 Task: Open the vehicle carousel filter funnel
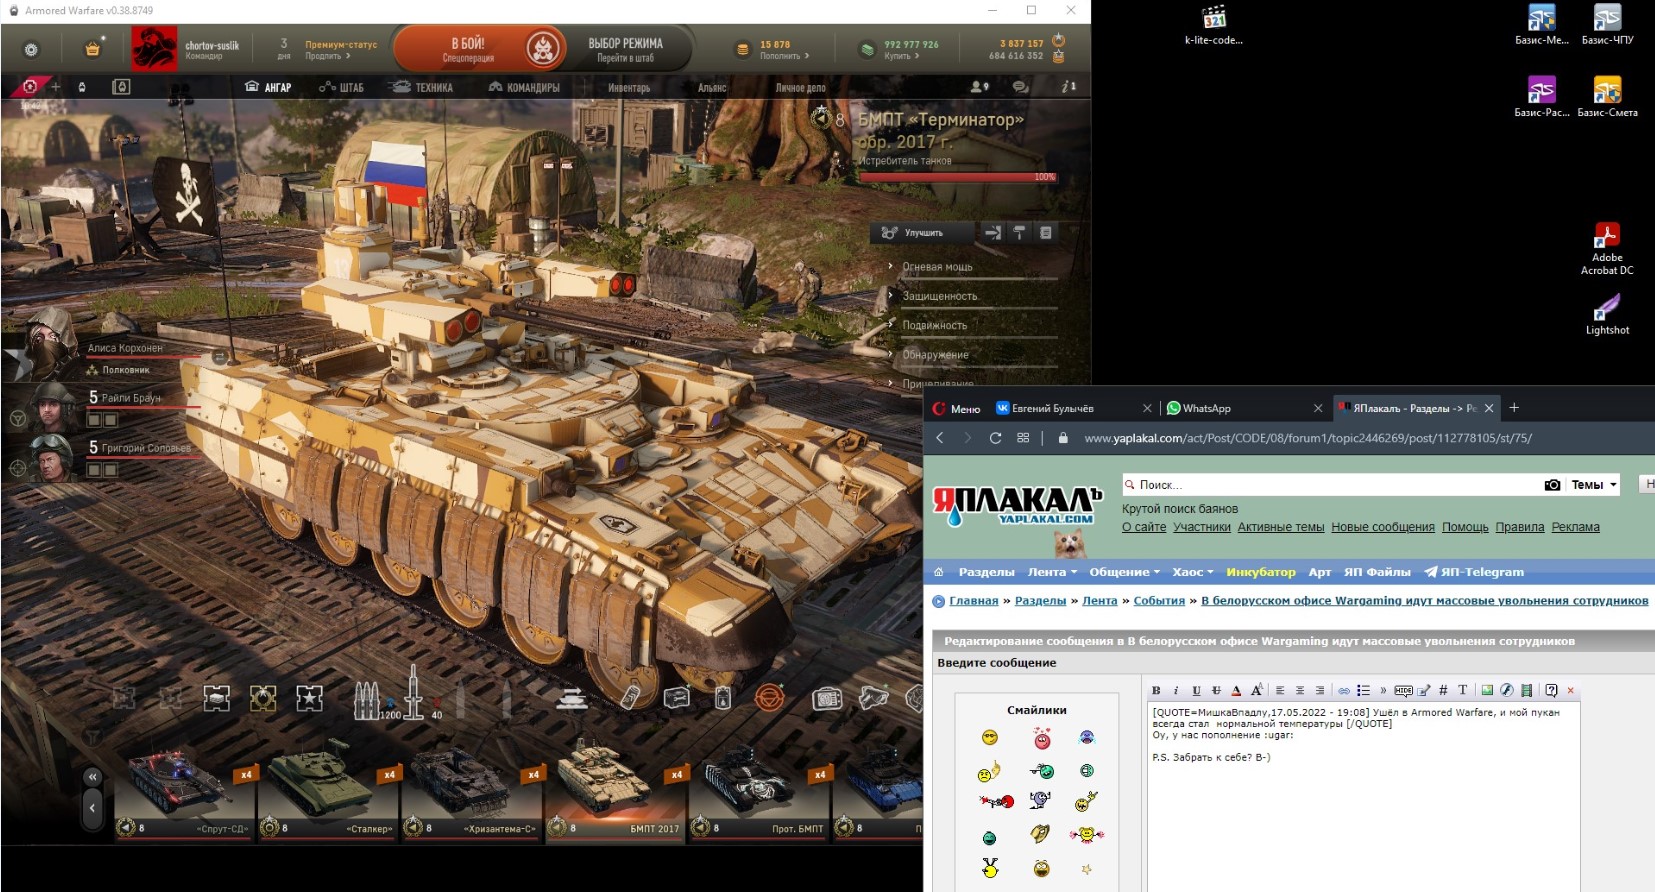(x=93, y=738)
